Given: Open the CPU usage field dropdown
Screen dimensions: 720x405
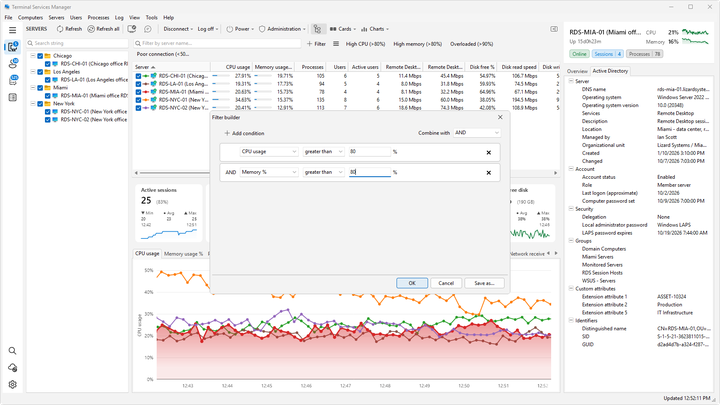Looking at the screenshot, I should coord(269,152).
